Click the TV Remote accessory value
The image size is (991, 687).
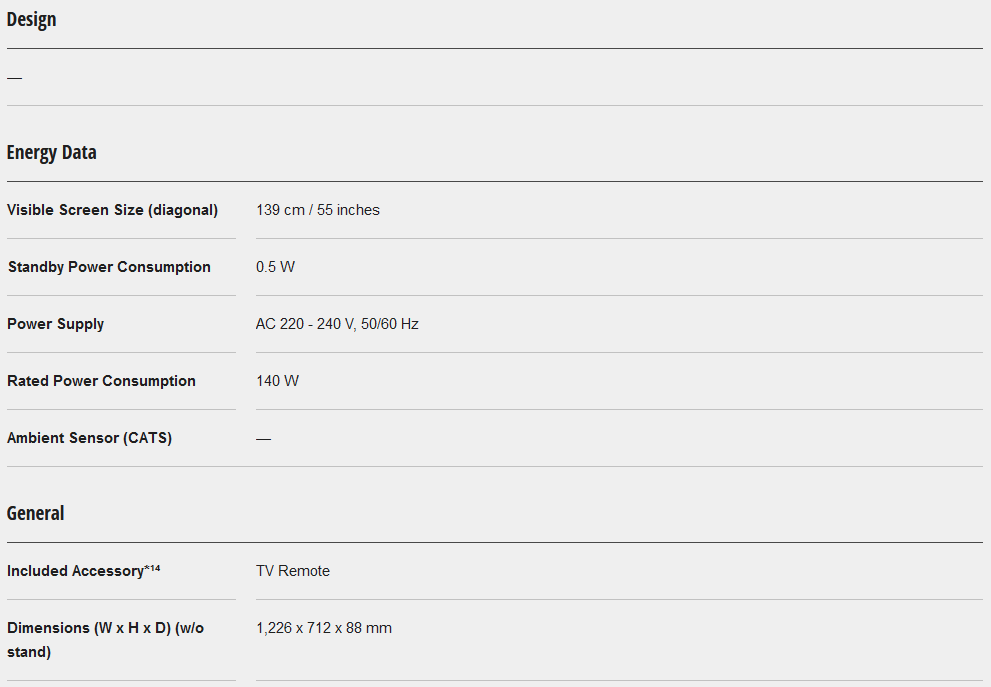point(293,571)
